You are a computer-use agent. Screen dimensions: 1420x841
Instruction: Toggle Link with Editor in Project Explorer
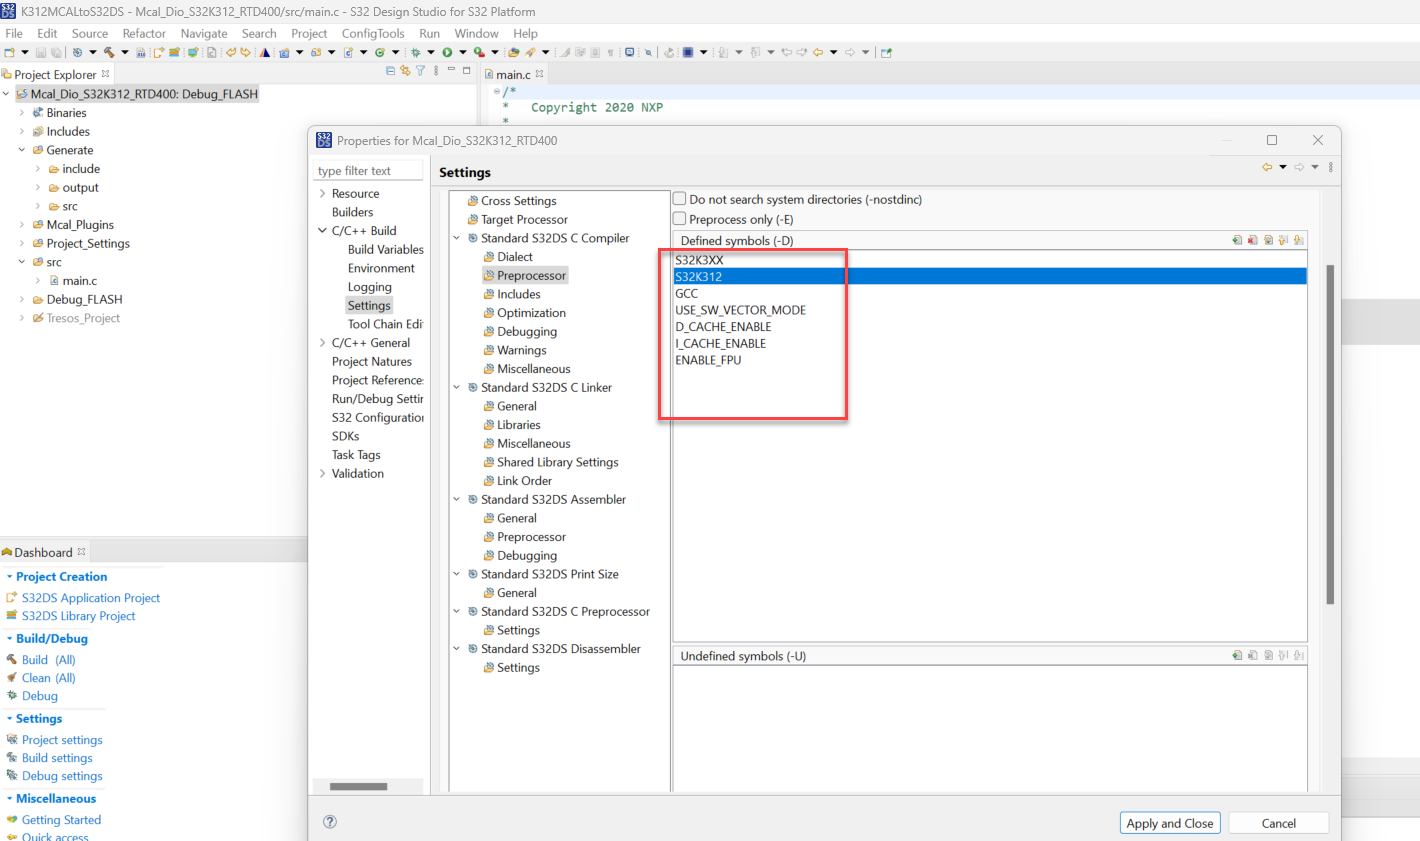(404, 71)
